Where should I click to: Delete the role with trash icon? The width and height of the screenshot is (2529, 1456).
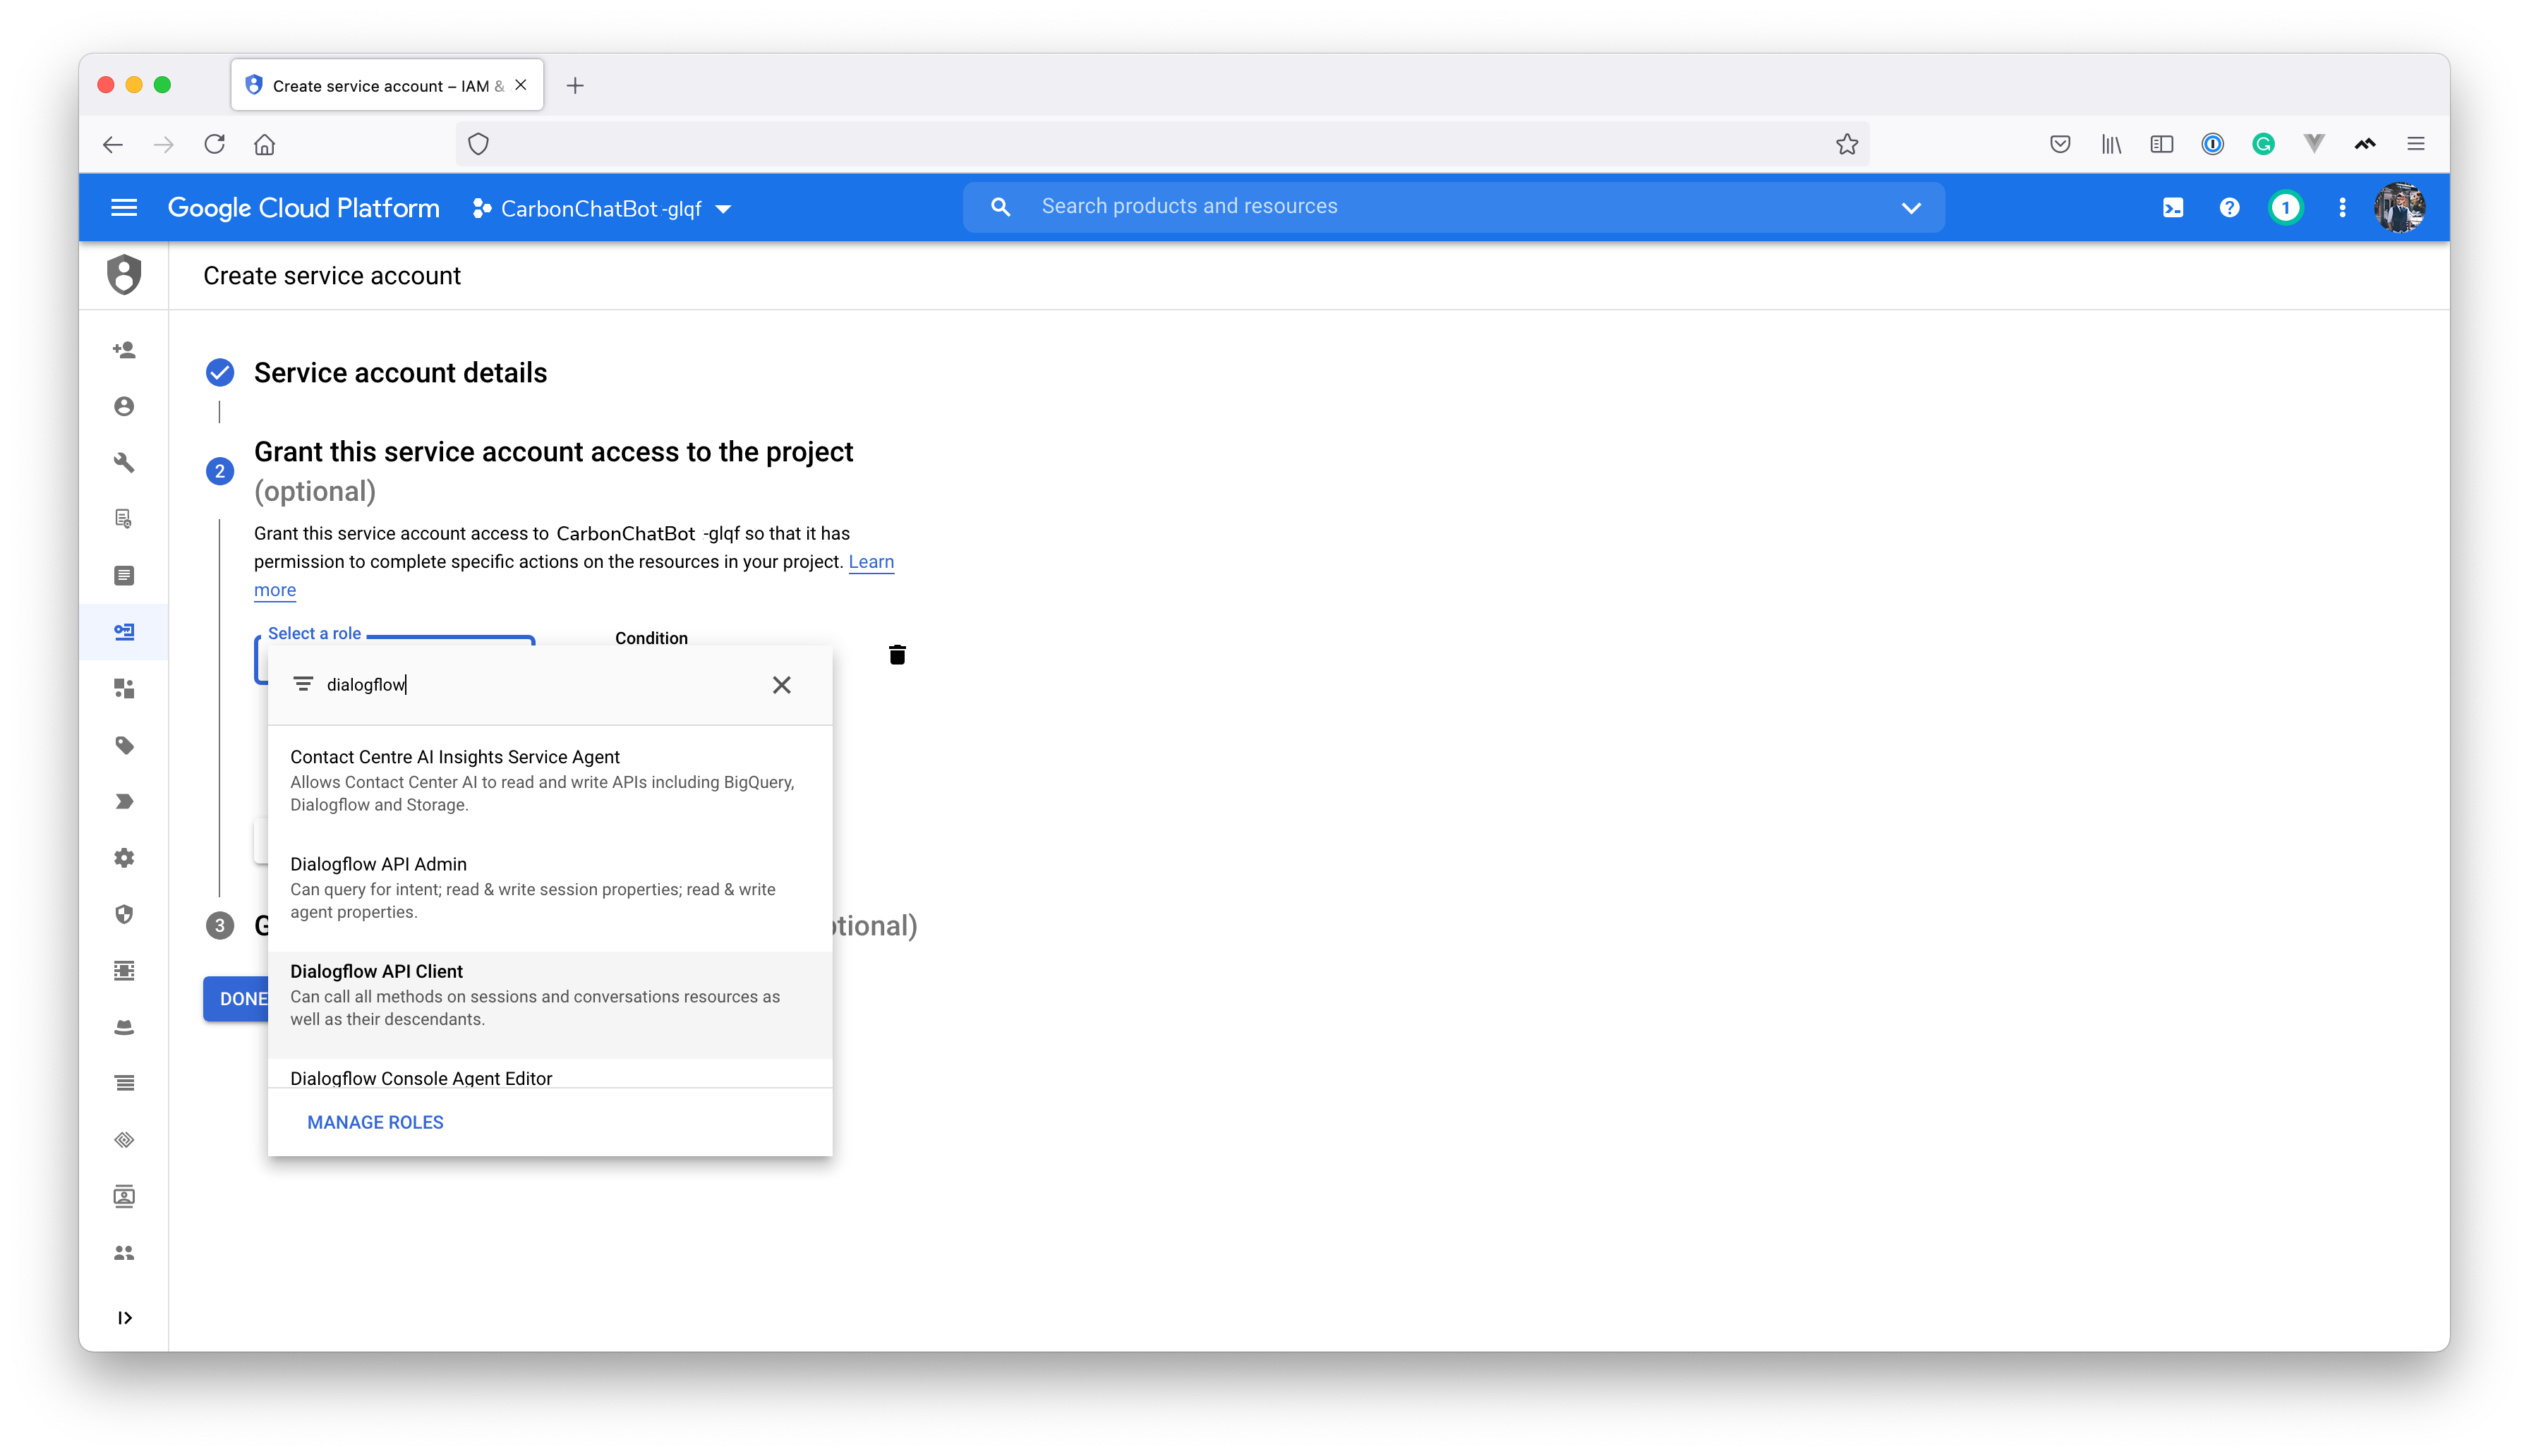tap(897, 655)
